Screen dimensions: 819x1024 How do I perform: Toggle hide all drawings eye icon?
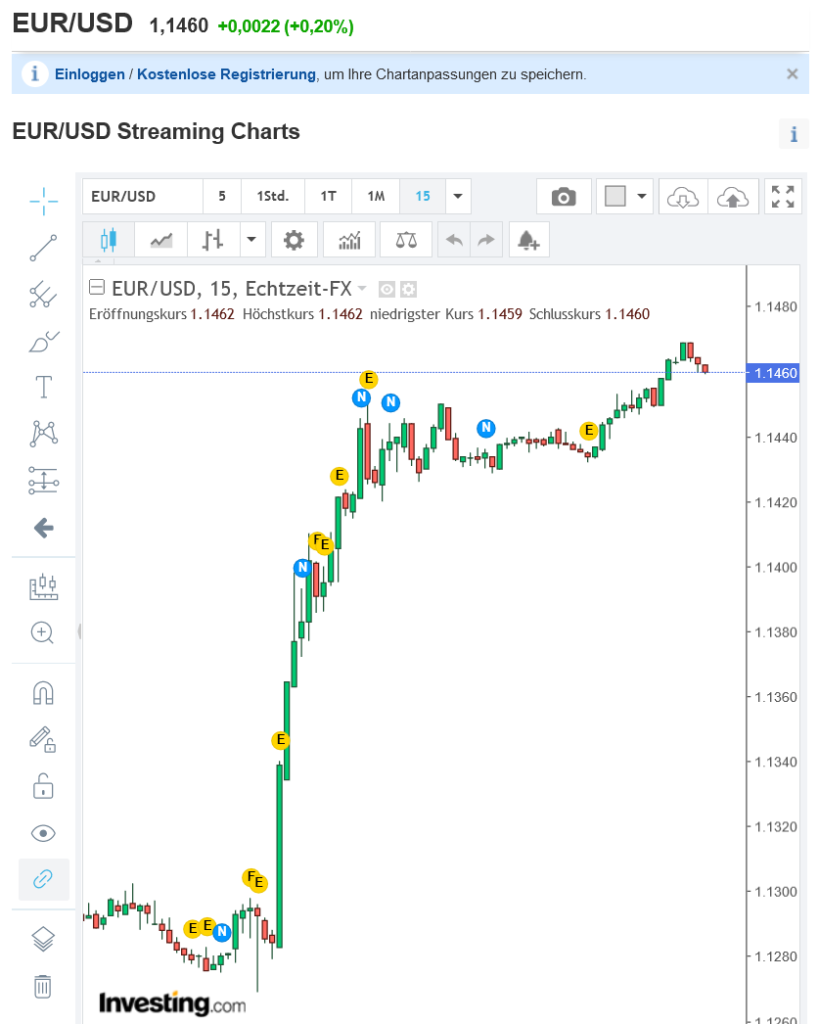click(x=43, y=833)
